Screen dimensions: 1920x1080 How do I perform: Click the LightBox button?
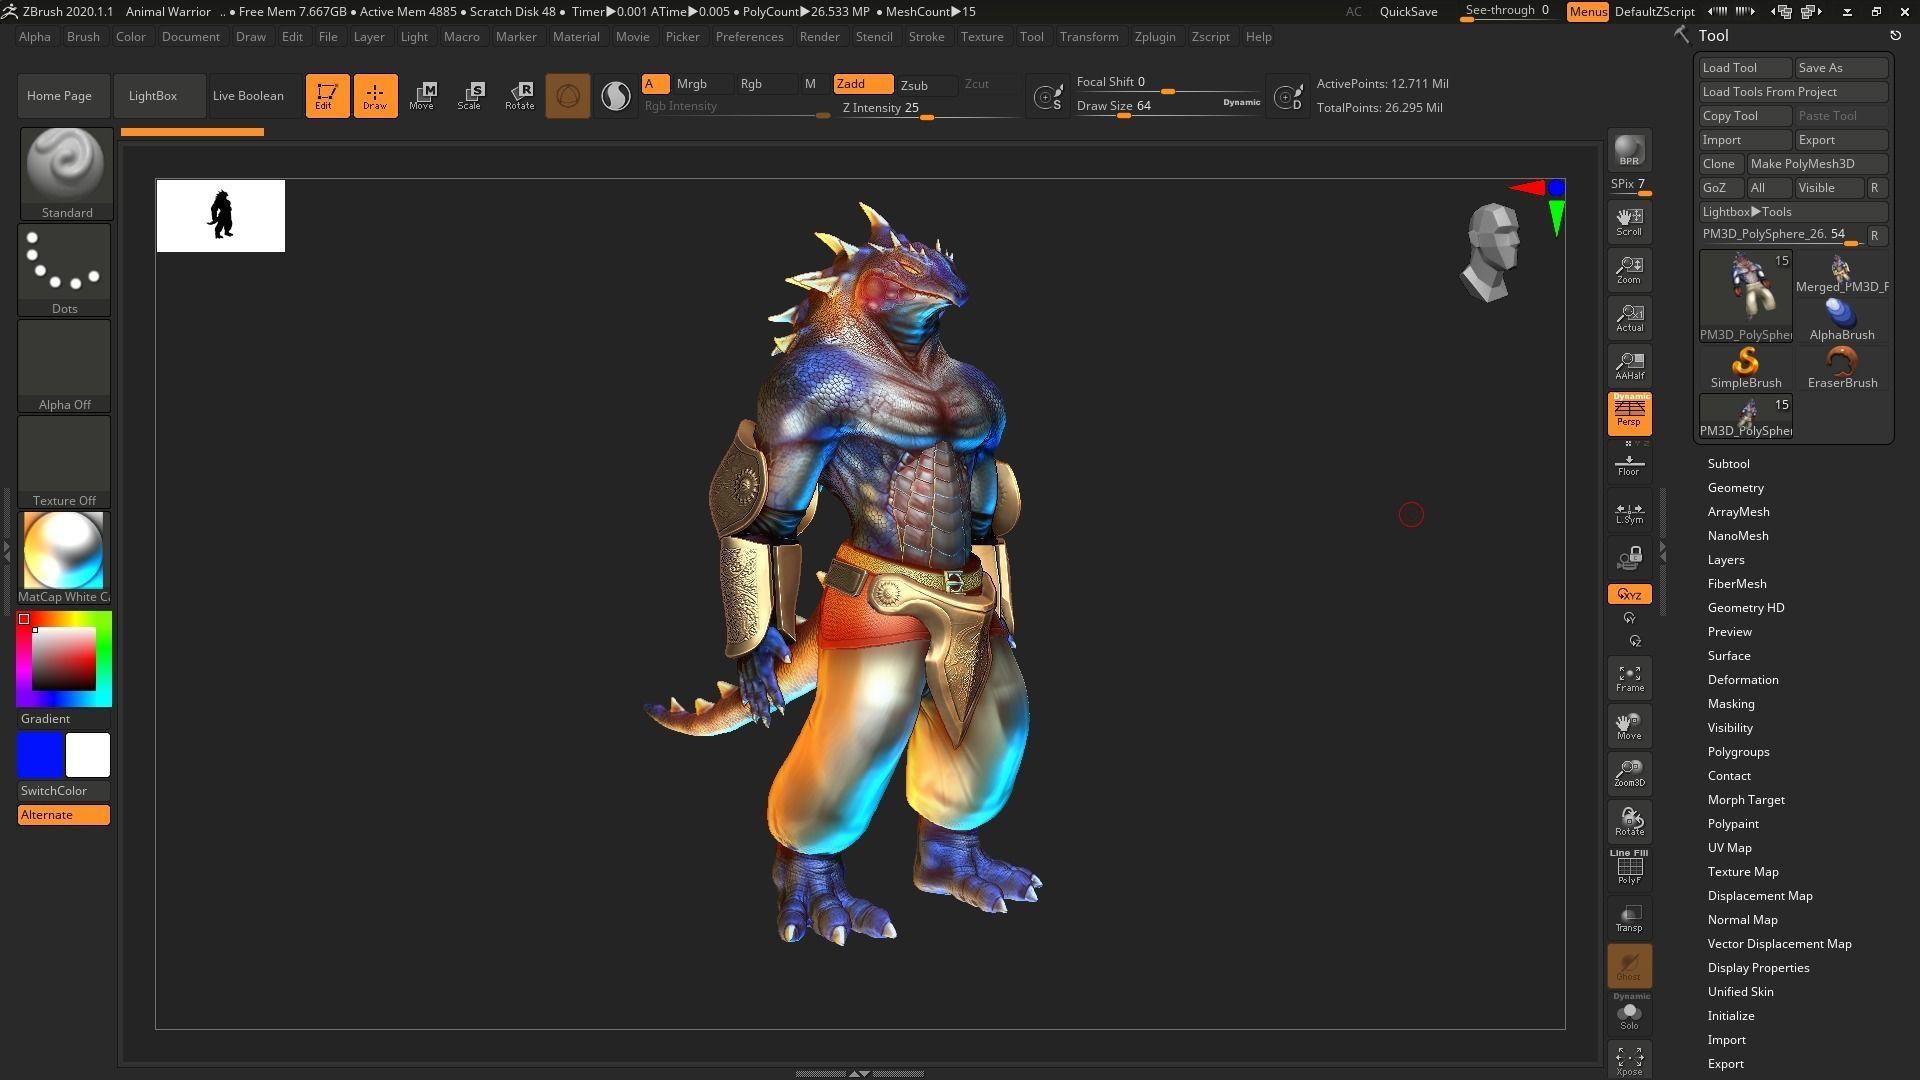coord(153,96)
